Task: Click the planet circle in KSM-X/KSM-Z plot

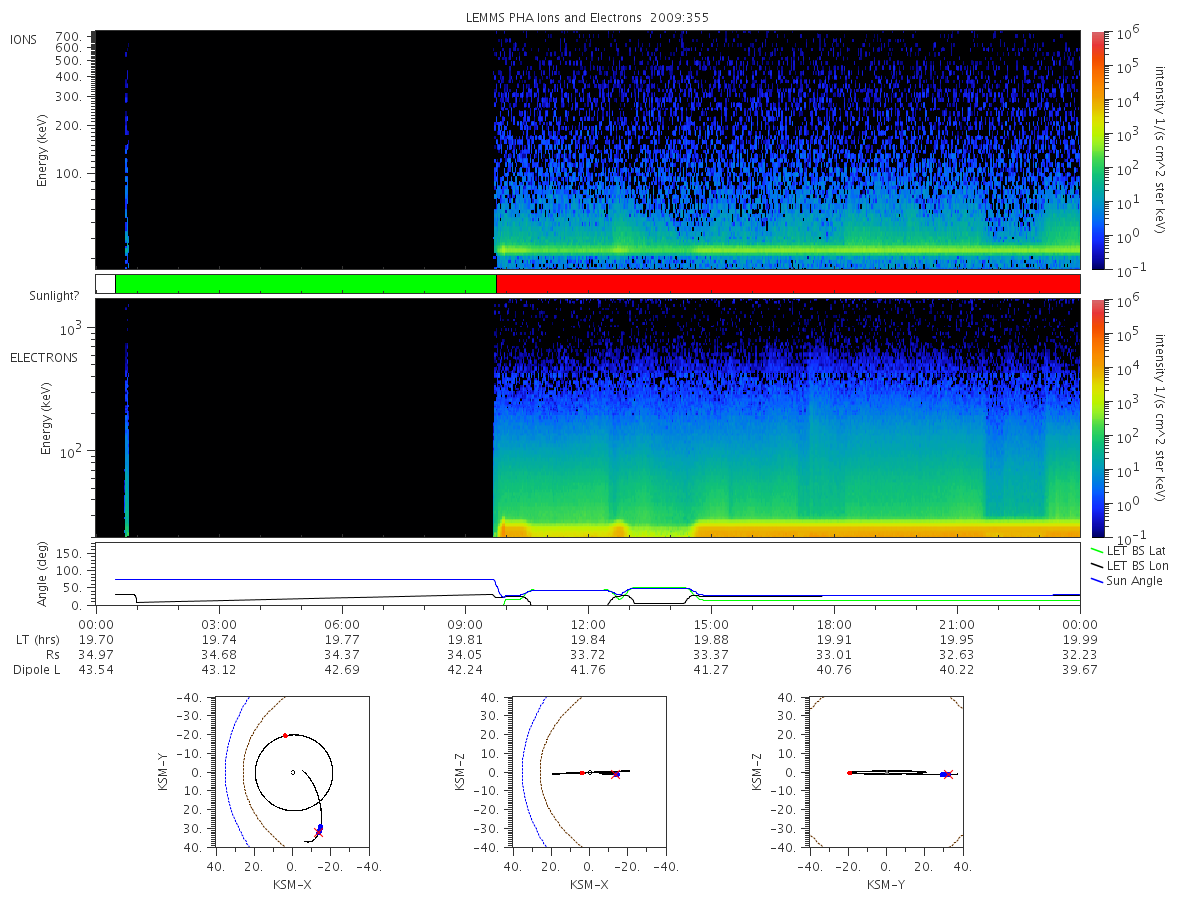Action: pyautogui.click(x=590, y=772)
